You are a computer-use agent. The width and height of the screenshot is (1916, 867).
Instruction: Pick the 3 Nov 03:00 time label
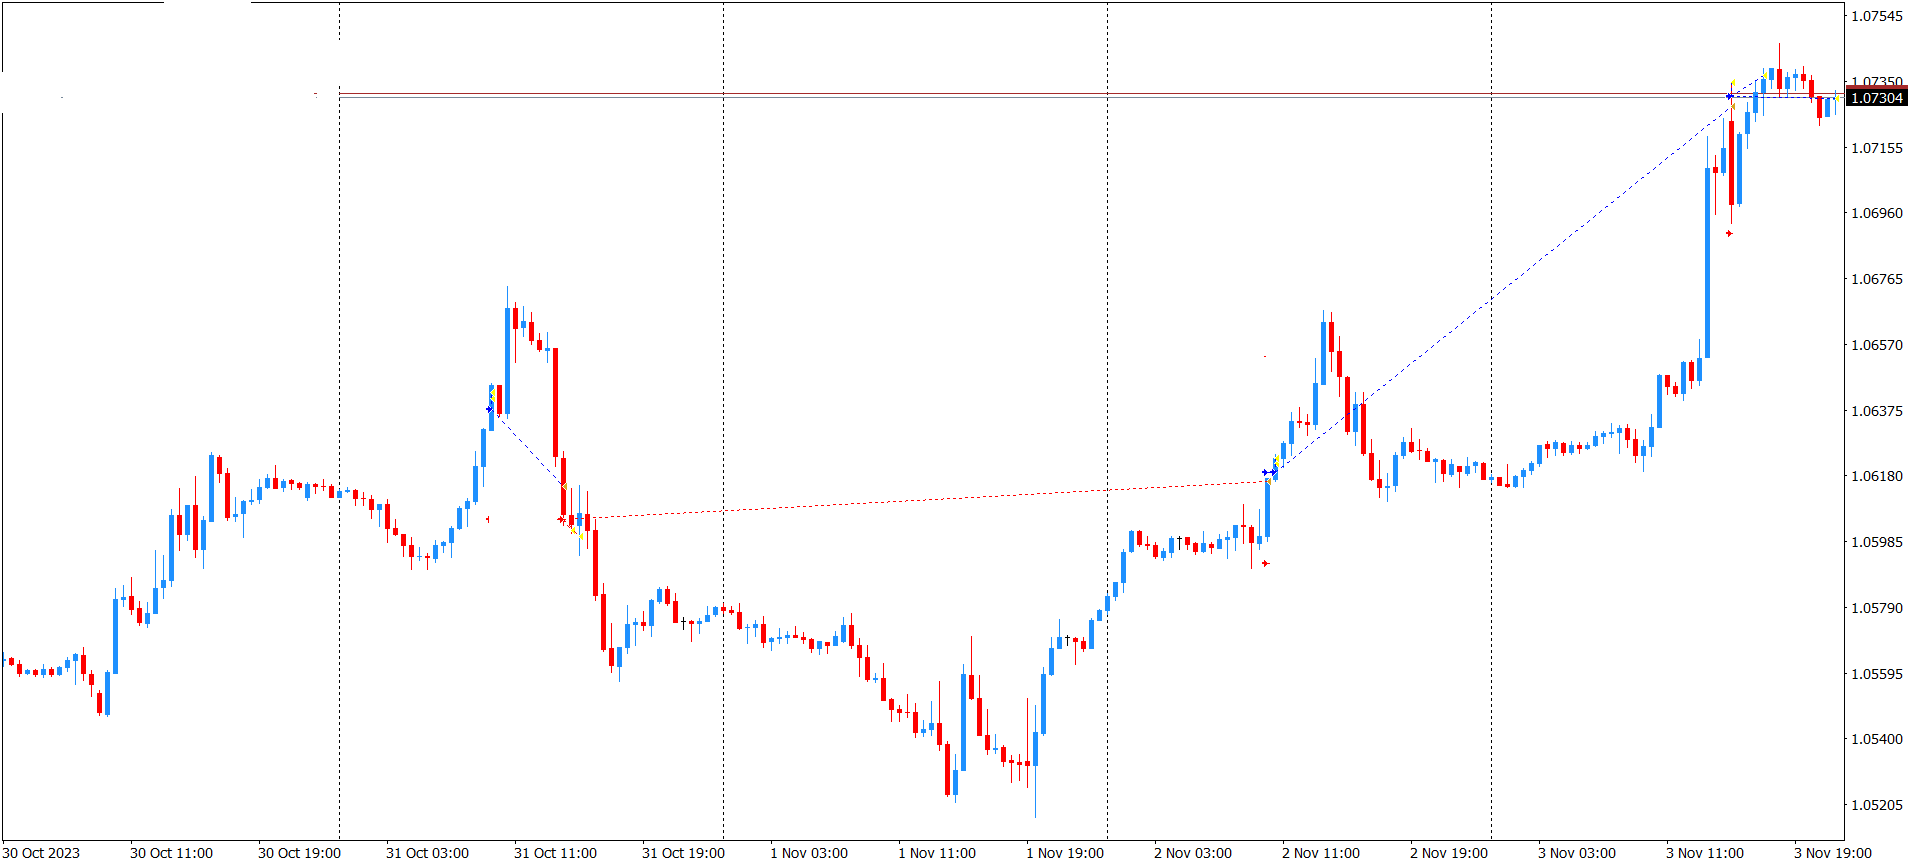coord(1577,853)
